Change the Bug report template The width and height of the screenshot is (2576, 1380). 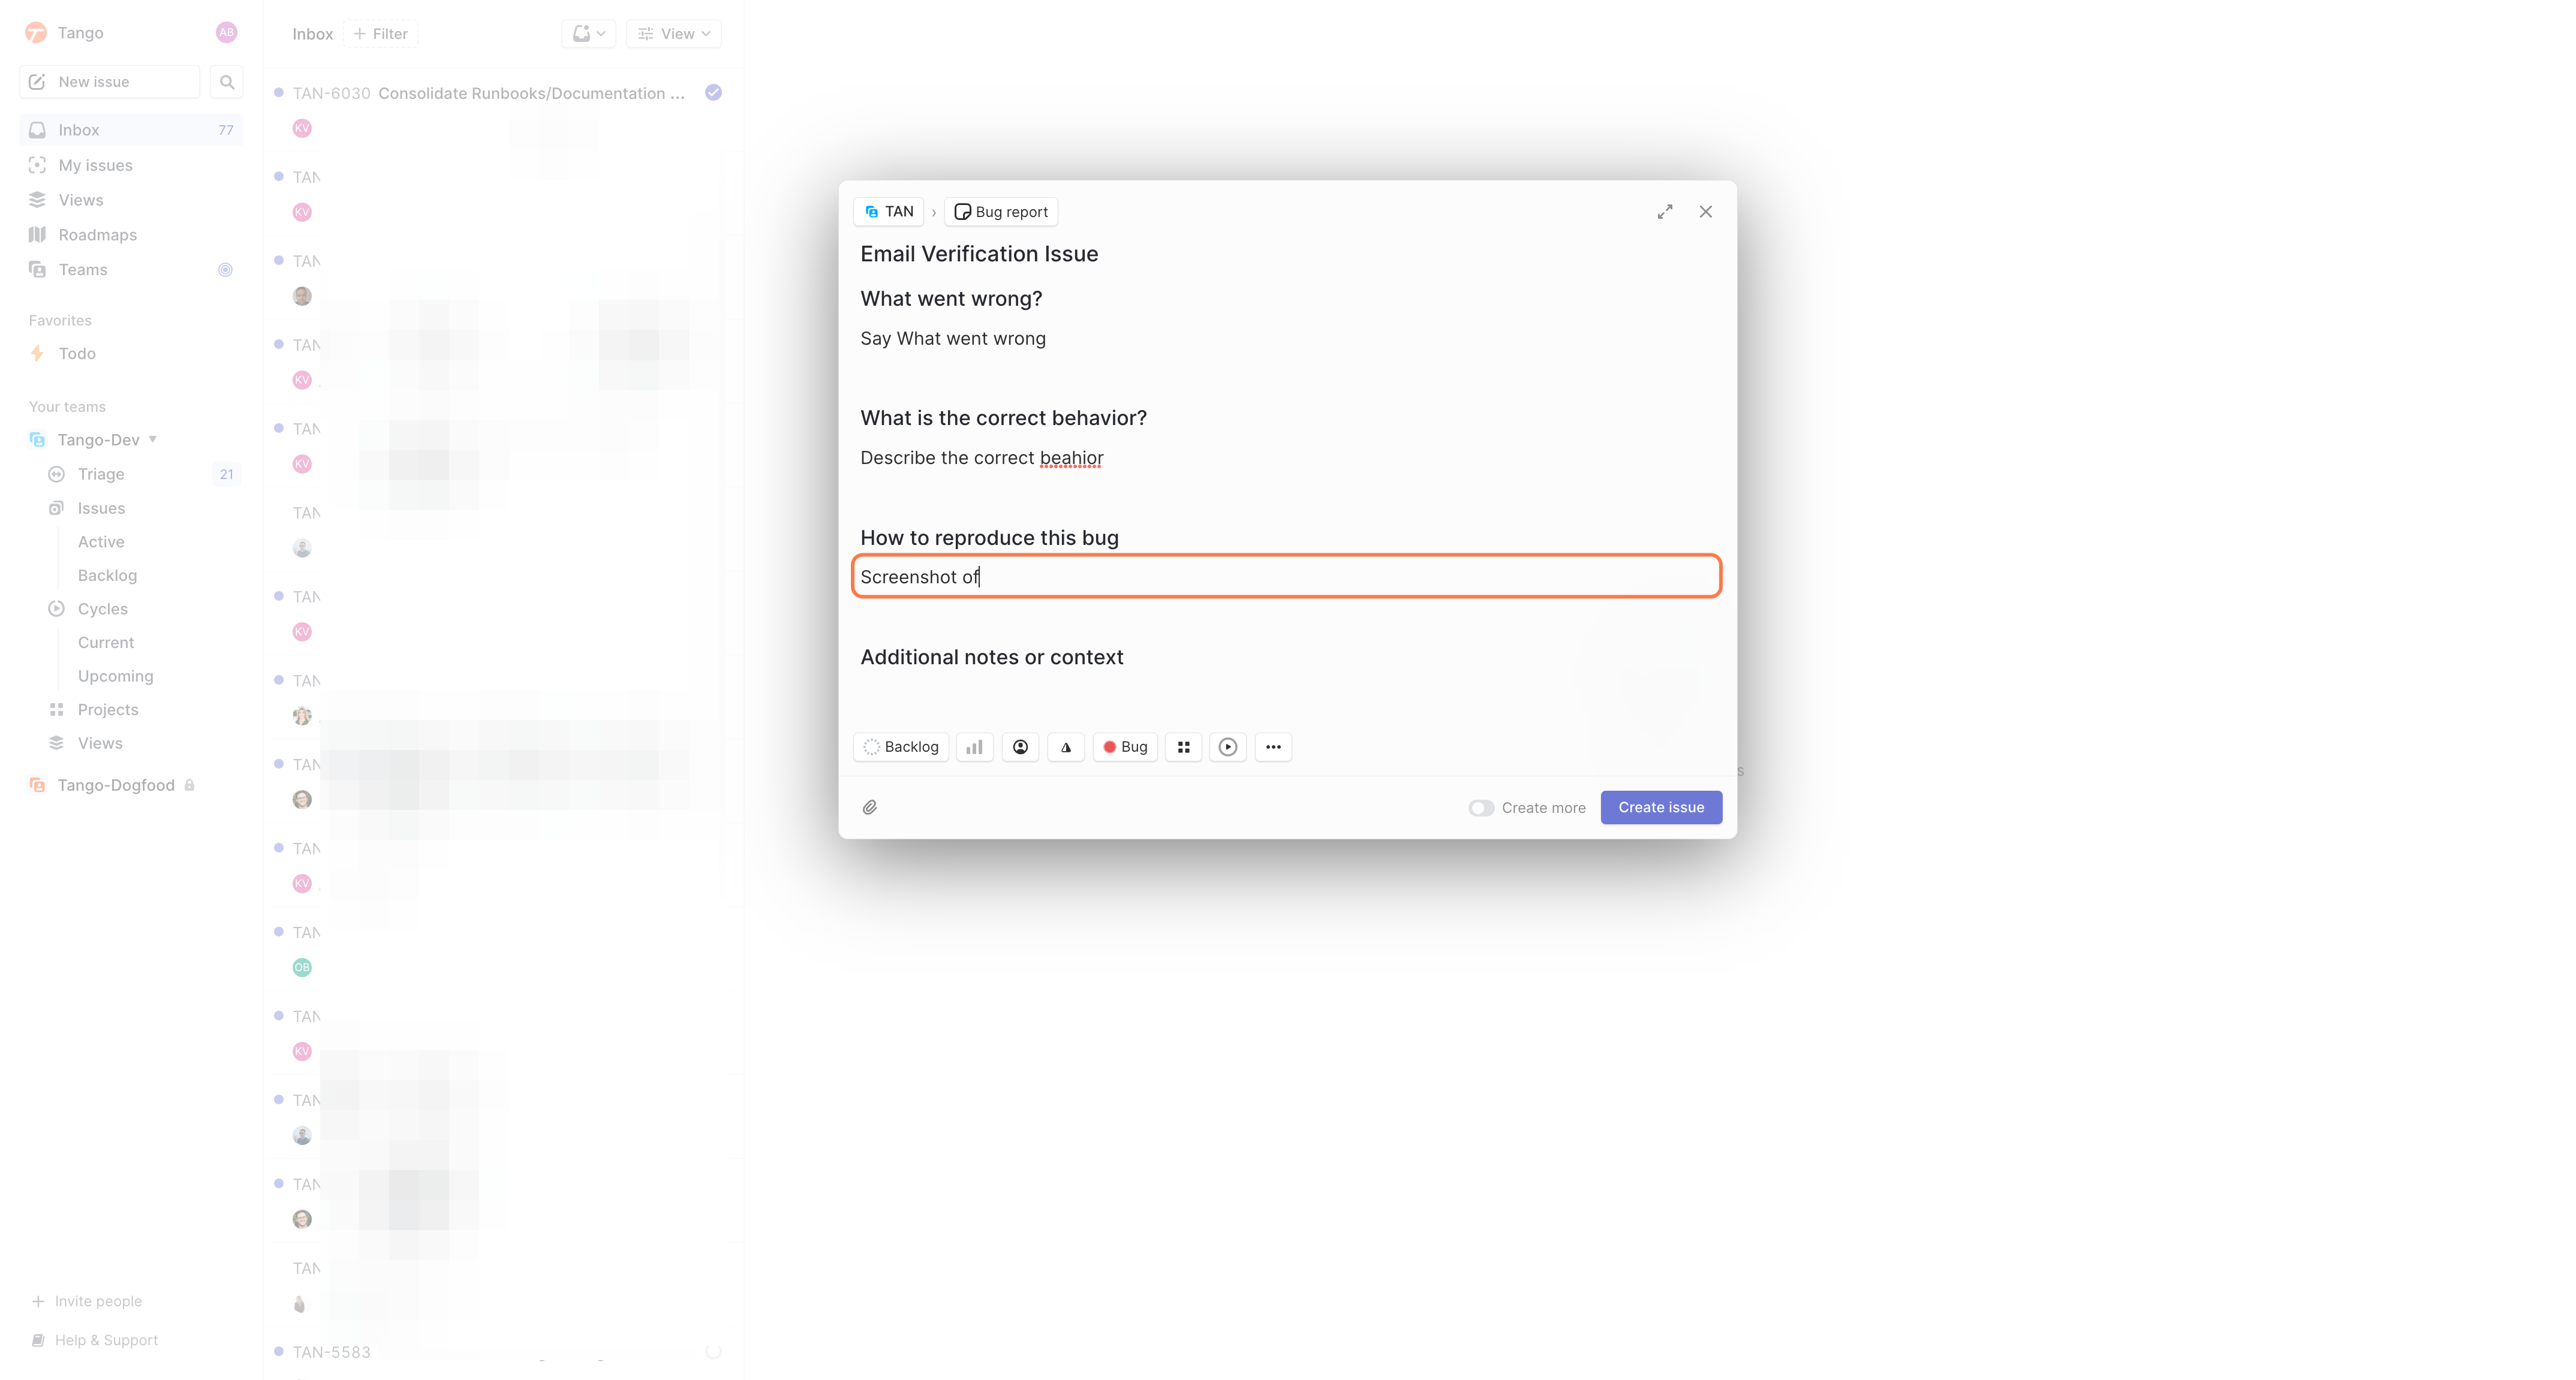coord(1001,212)
